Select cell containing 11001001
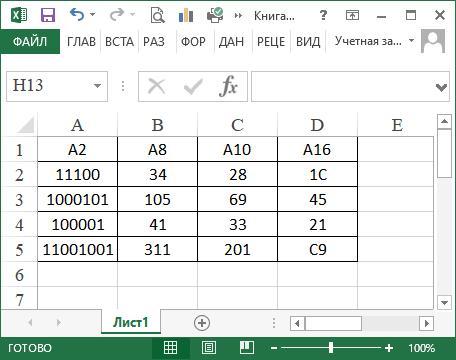This screenshot has width=456, height=360. click(78, 249)
